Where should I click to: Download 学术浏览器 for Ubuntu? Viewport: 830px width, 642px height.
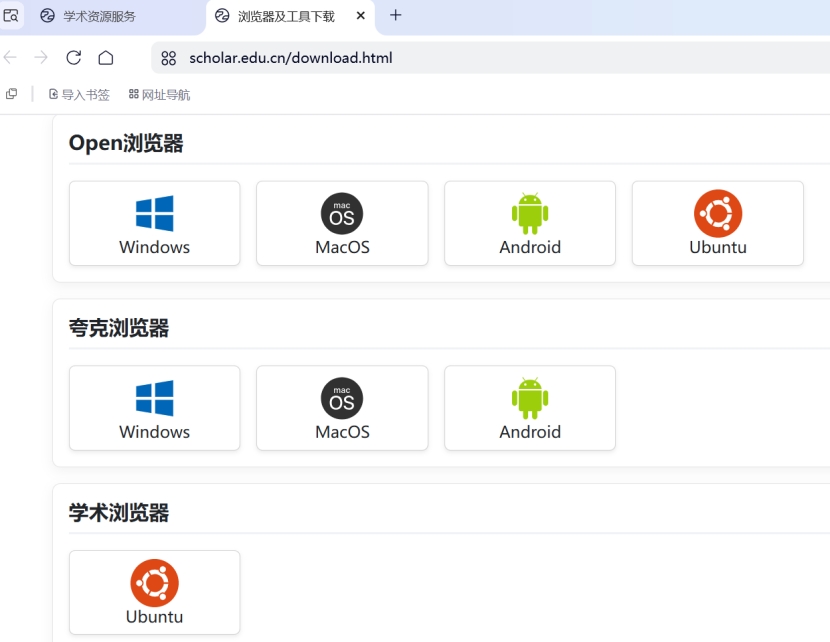coord(155,593)
